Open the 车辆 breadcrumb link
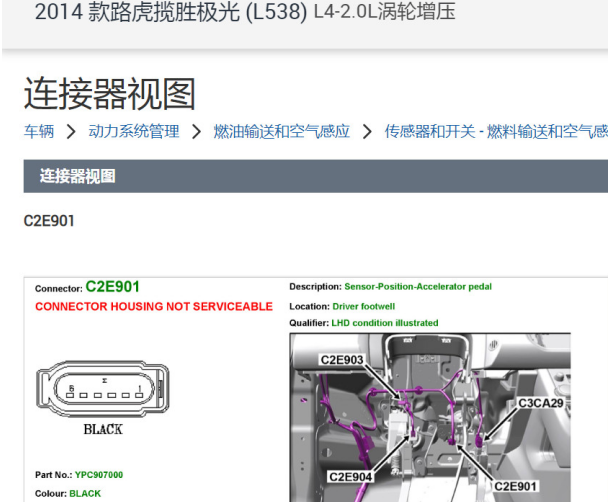This screenshot has height=502, width=608. pos(39,131)
